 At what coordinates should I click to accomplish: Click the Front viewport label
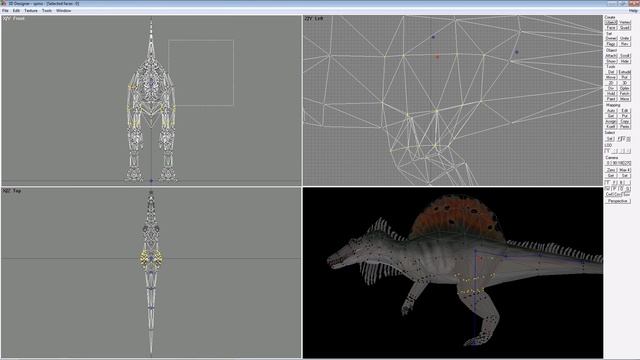point(14,18)
